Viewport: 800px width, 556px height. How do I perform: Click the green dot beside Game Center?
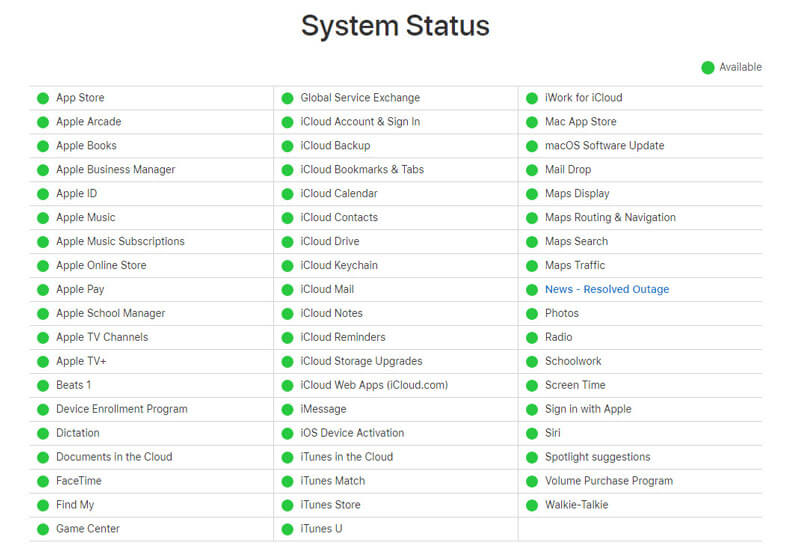(x=43, y=529)
